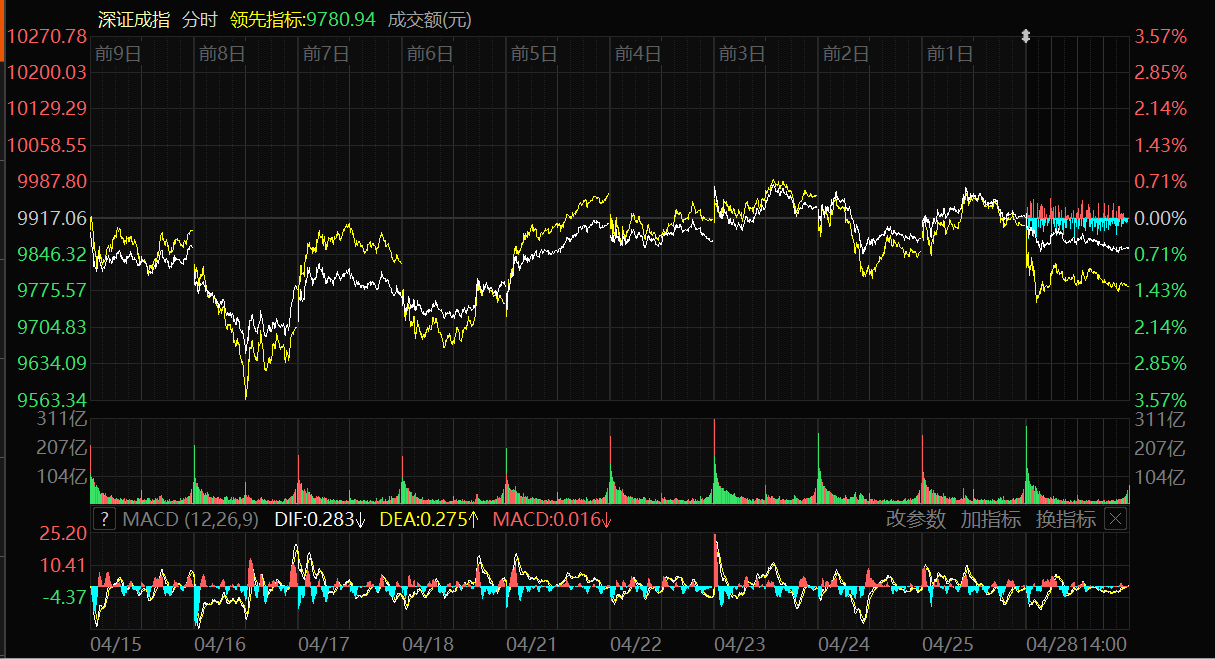Click the 9563.34 price axis label
This screenshot has height=659, width=1215.
(50, 399)
